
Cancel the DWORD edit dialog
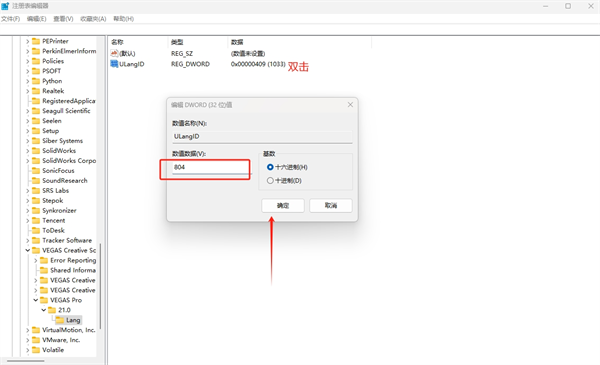[331, 205]
